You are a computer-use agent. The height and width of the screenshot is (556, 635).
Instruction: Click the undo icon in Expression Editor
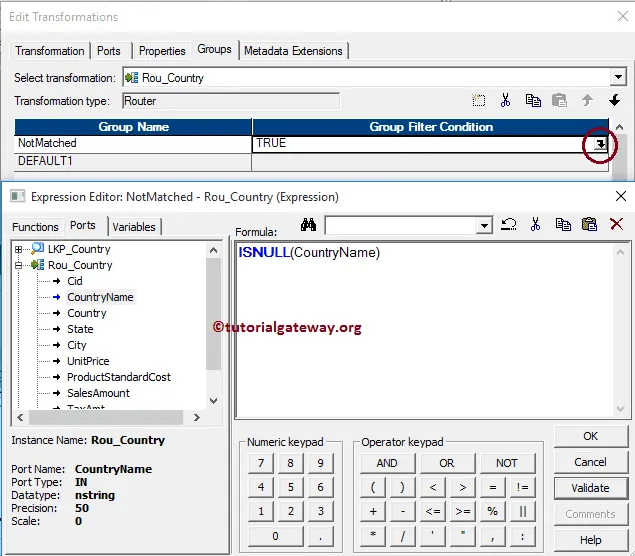pyautogui.click(x=509, y=226)
